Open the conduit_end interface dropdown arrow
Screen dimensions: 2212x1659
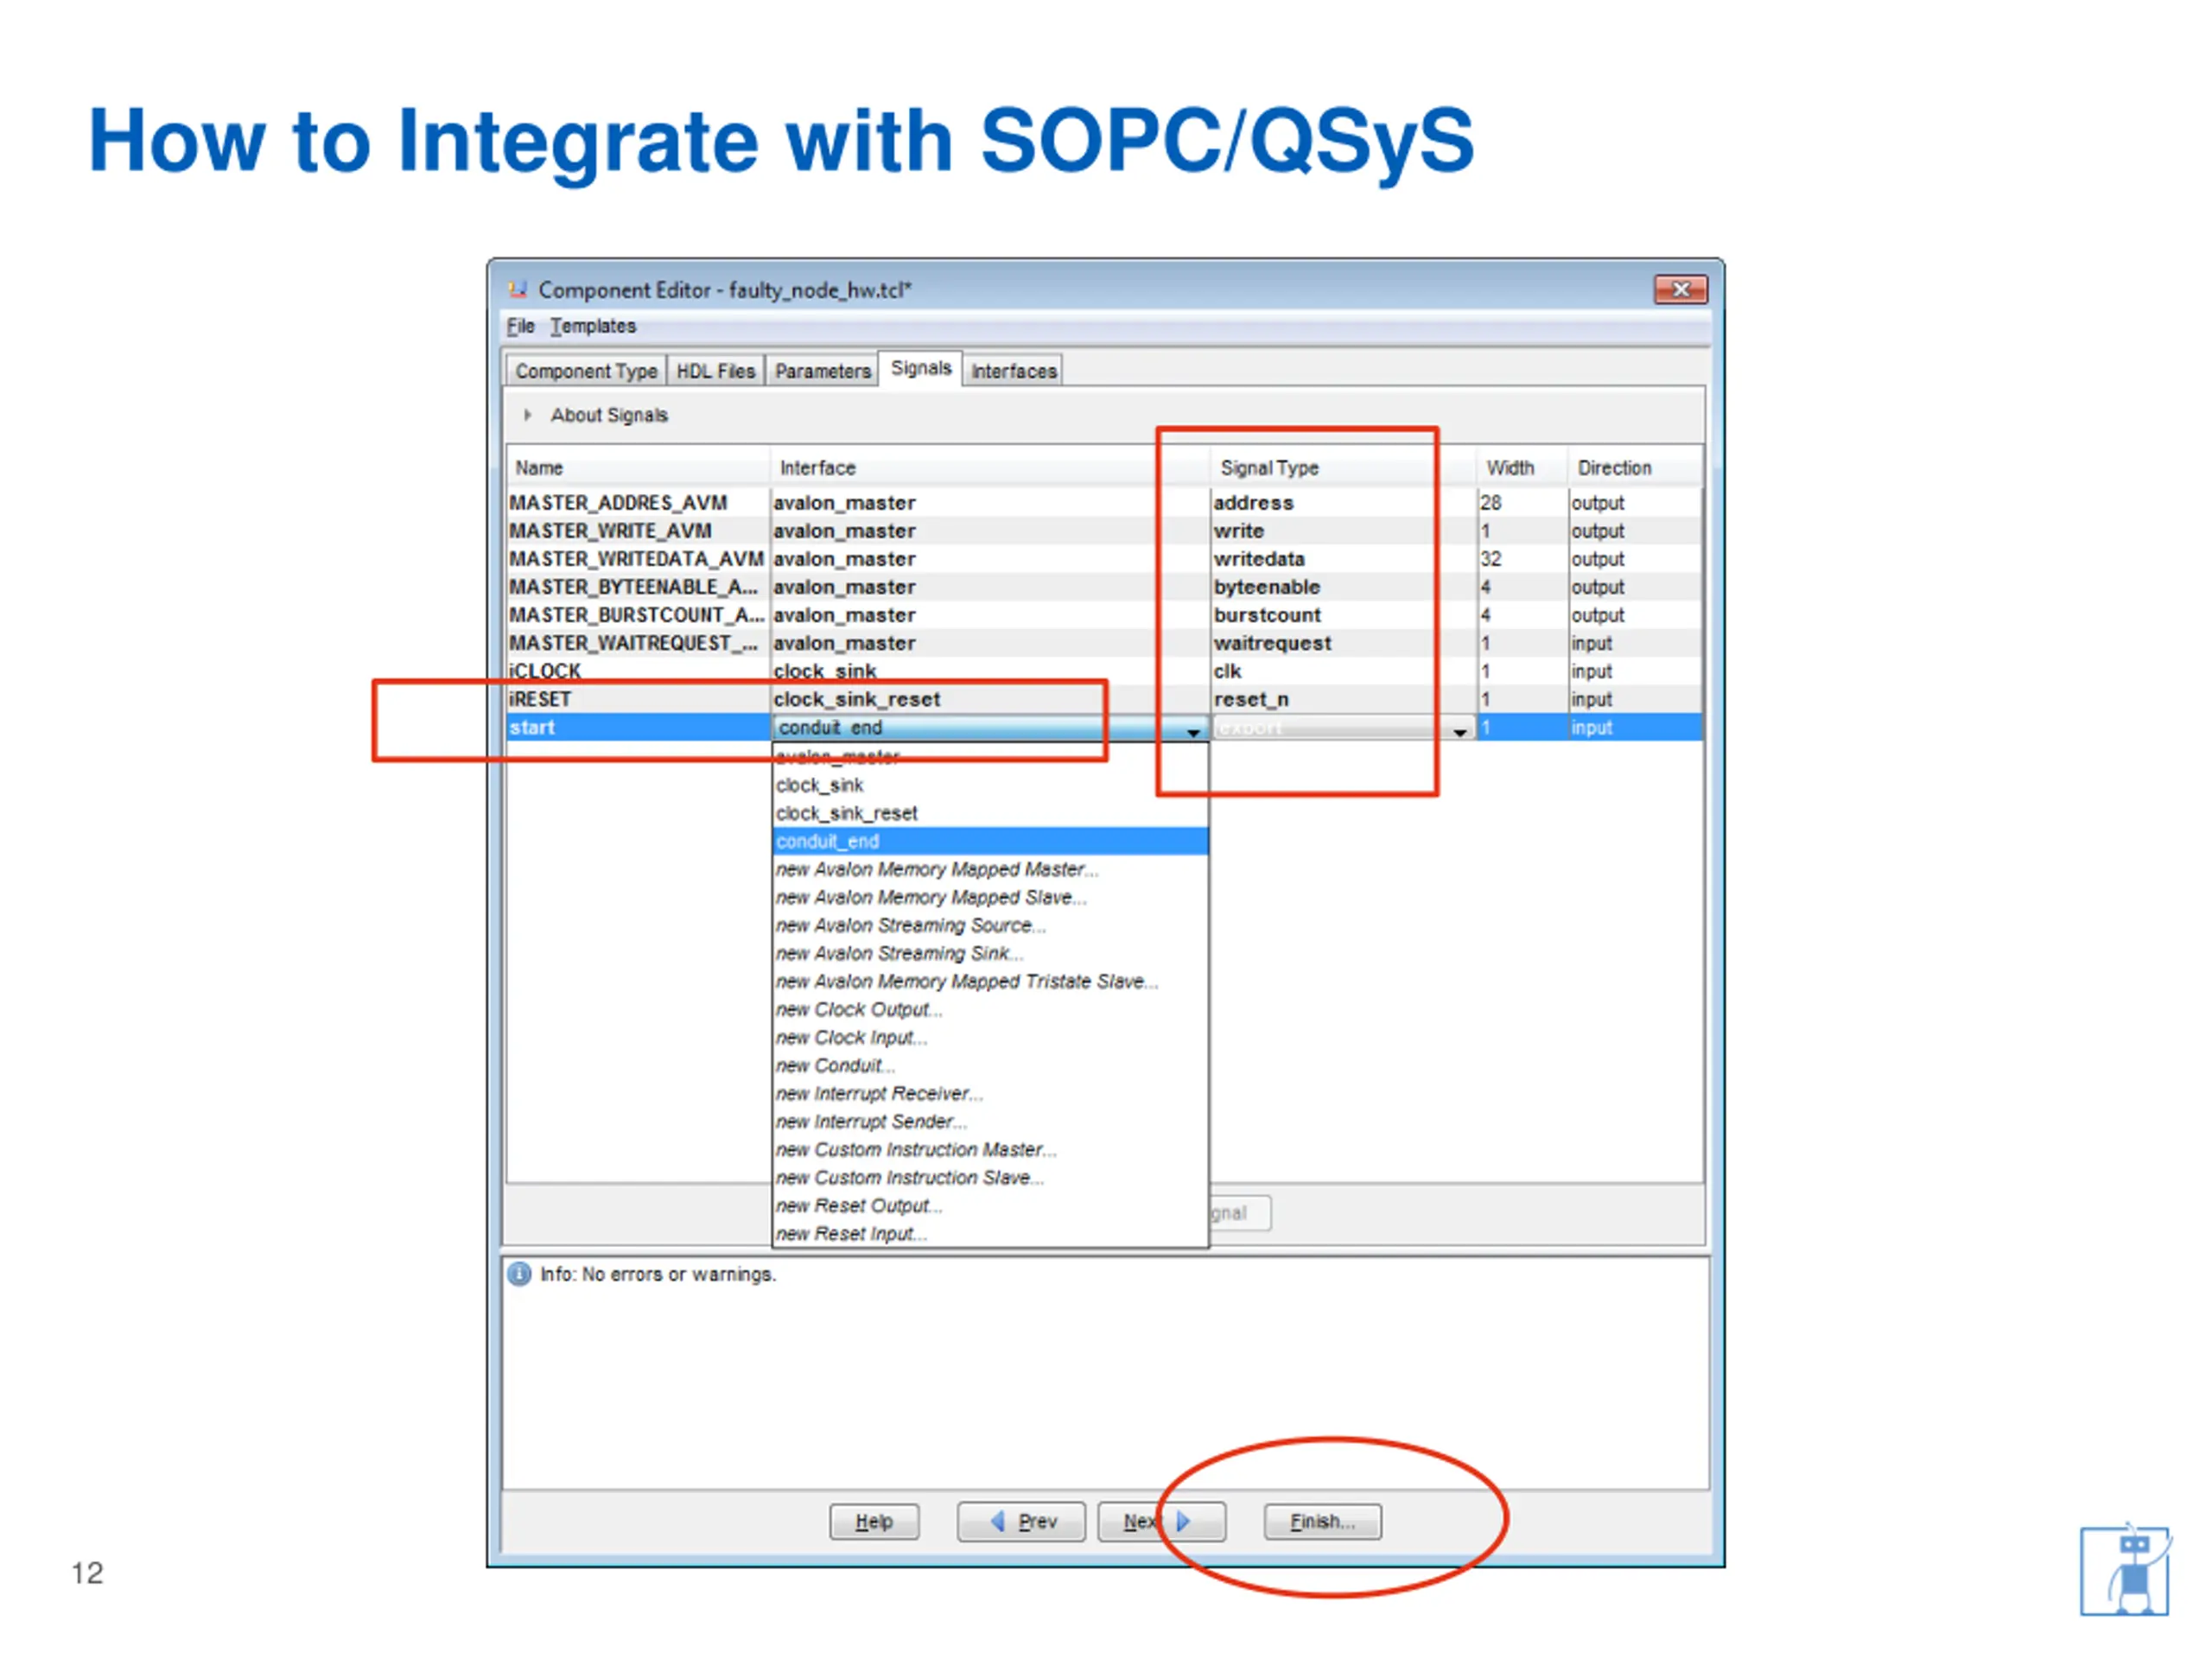point(1193,731)
